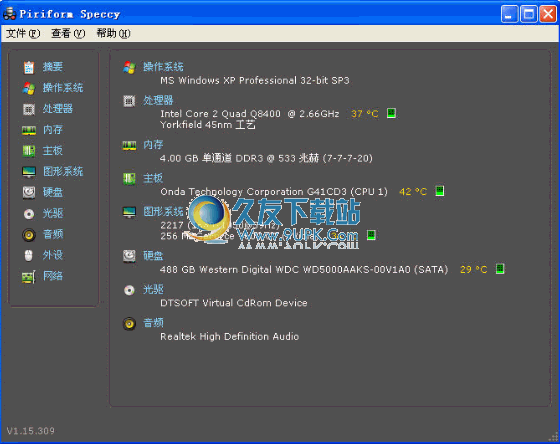Click monitor icon beside 图形系统 heading in main panel
The image size is (560, 444).
click(x=129, y=212)
